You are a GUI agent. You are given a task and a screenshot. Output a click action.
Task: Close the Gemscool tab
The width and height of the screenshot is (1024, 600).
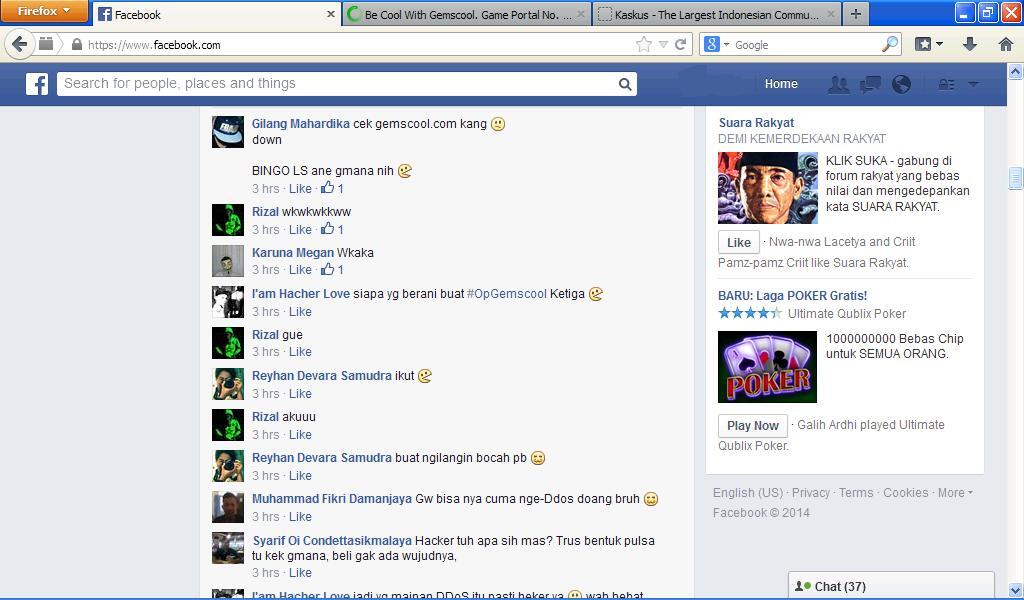coord(581,14)
